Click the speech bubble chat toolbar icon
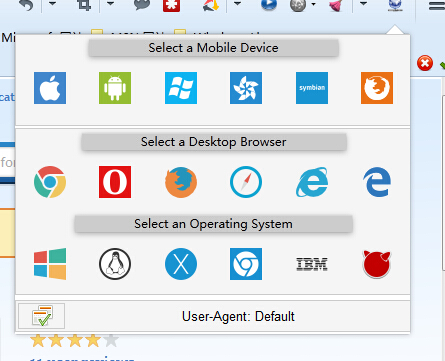 pyautogui.click(x=142, y=5)
